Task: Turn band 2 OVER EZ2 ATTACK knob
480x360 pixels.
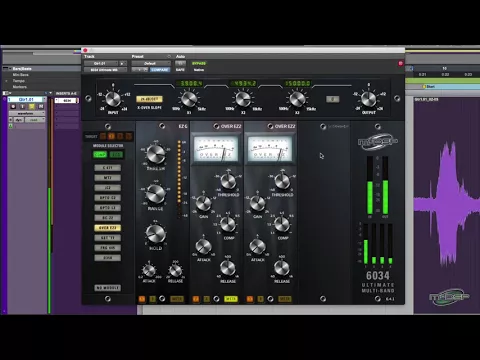Action: pyautogui.click(x=203, y=247)
